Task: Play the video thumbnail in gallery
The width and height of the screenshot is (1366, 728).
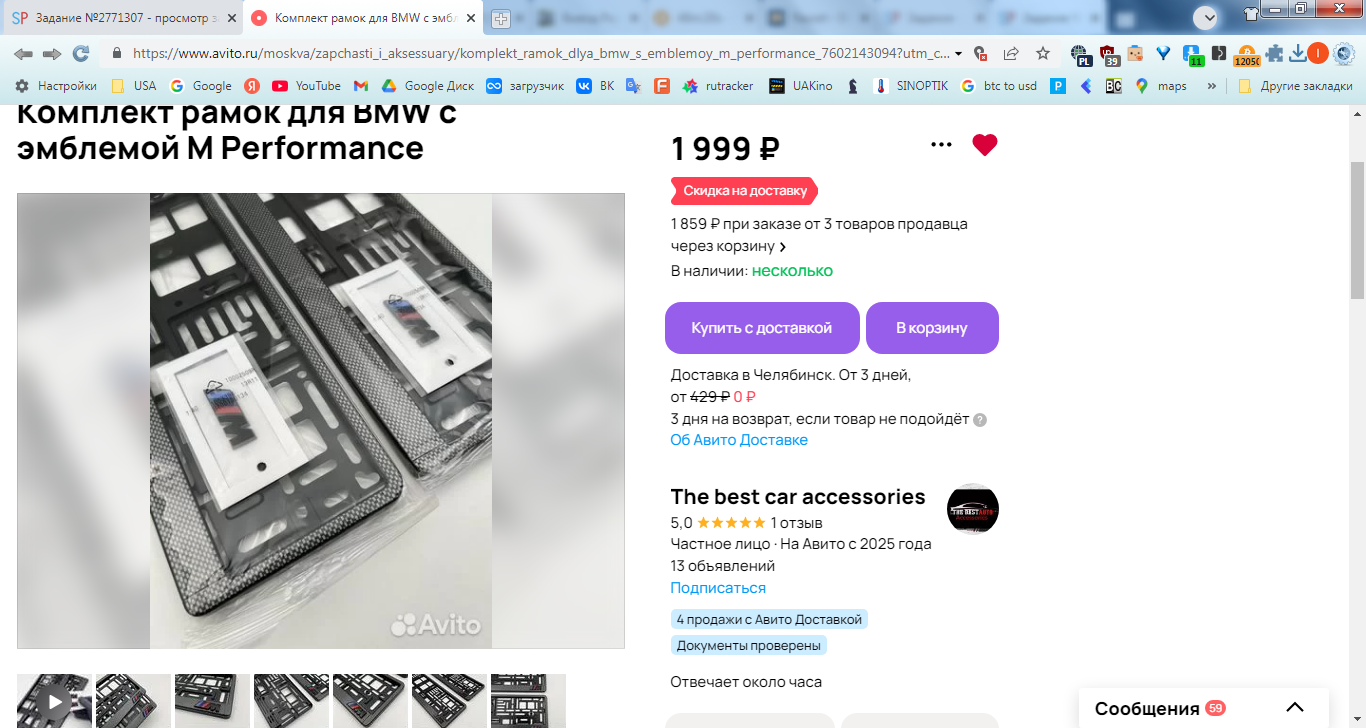Action: [54, 701]
